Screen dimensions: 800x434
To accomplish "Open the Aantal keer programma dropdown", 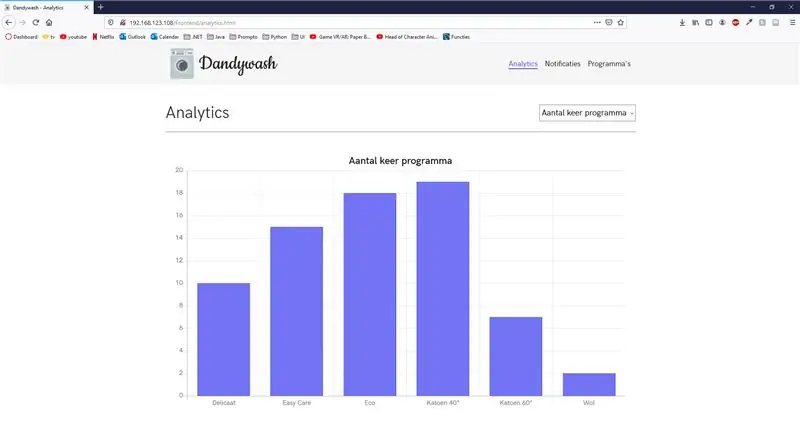I will (x=587, y=113).
